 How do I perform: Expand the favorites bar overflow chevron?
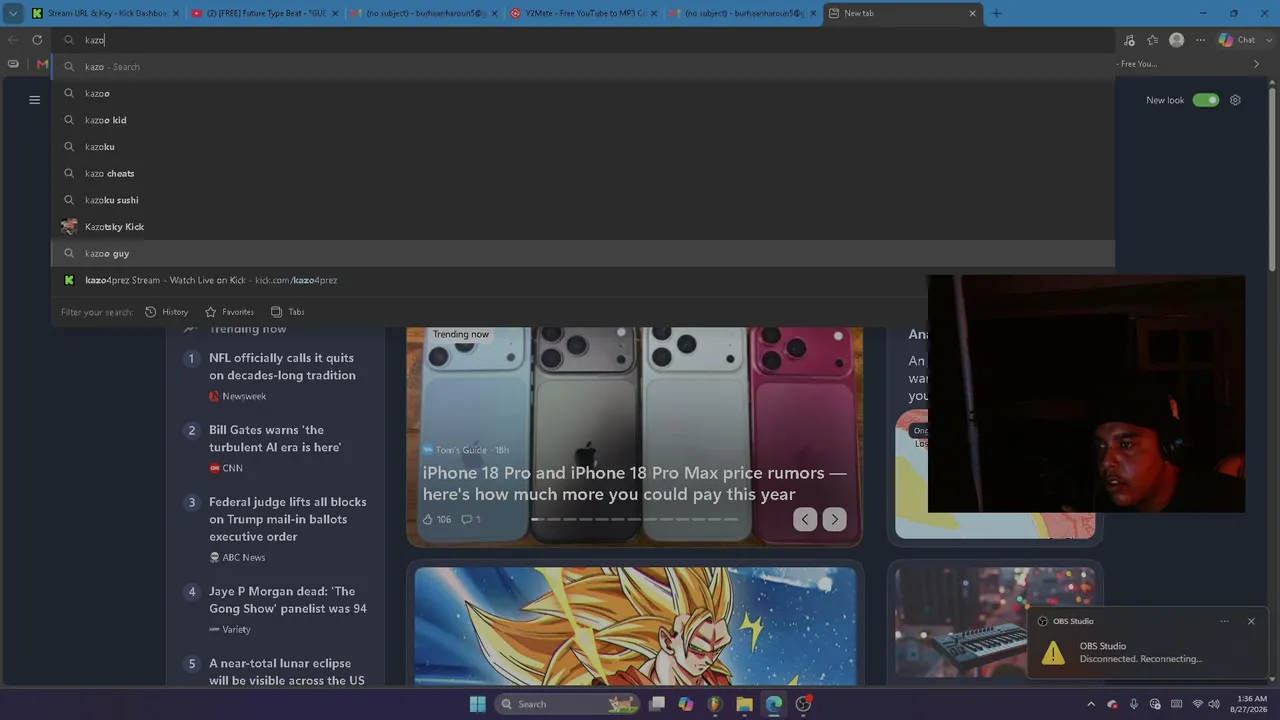point(1257,64)
